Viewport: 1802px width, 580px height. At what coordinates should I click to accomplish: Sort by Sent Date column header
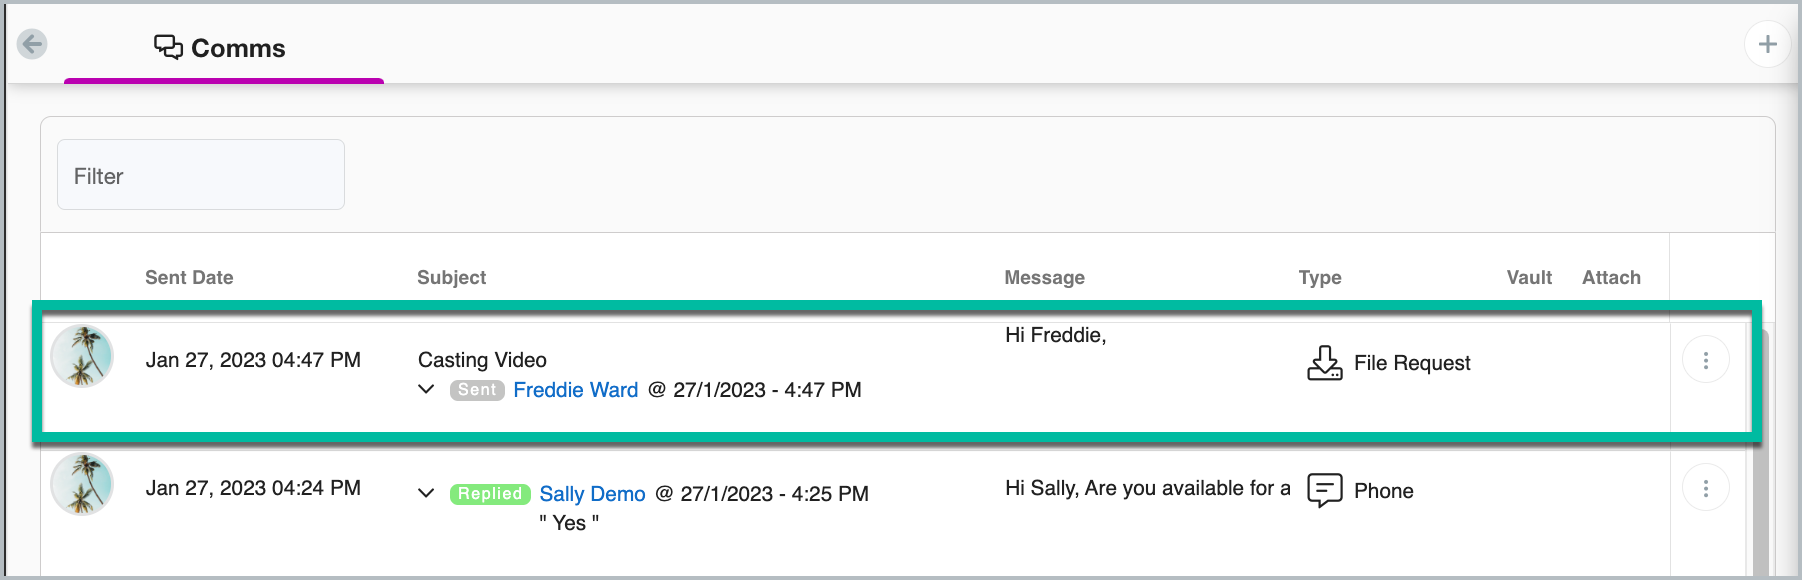pyautogui.click(x=189, y=278)
